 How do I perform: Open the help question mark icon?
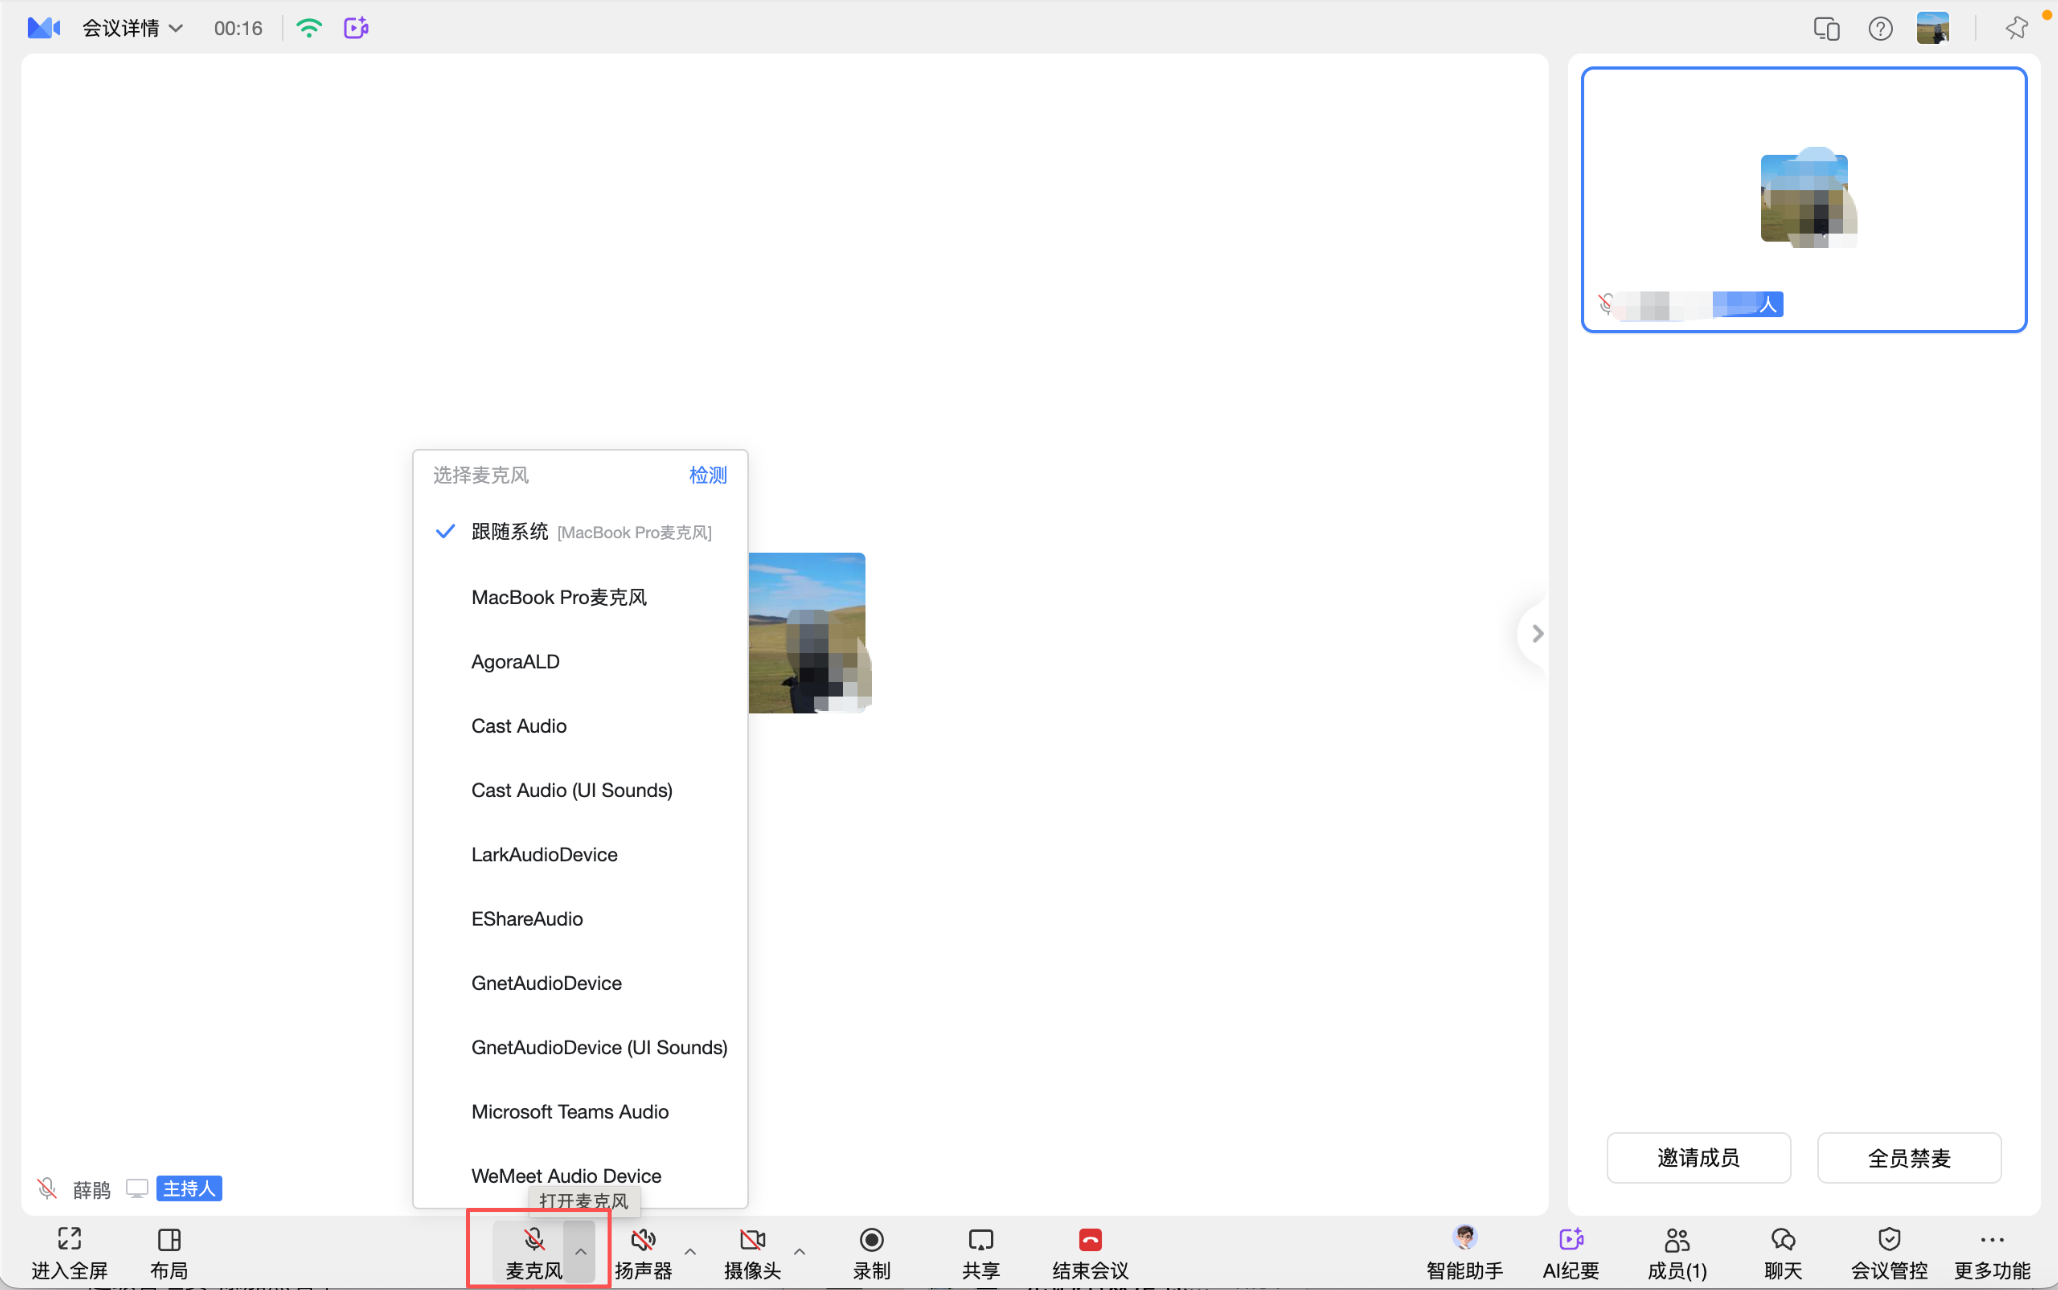[1880, 29]
